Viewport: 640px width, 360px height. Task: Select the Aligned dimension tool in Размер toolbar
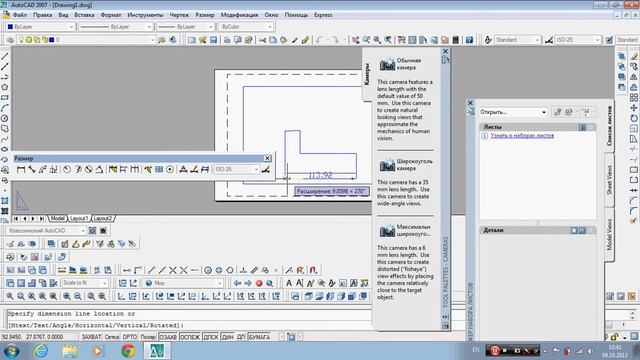pos(32,169)
